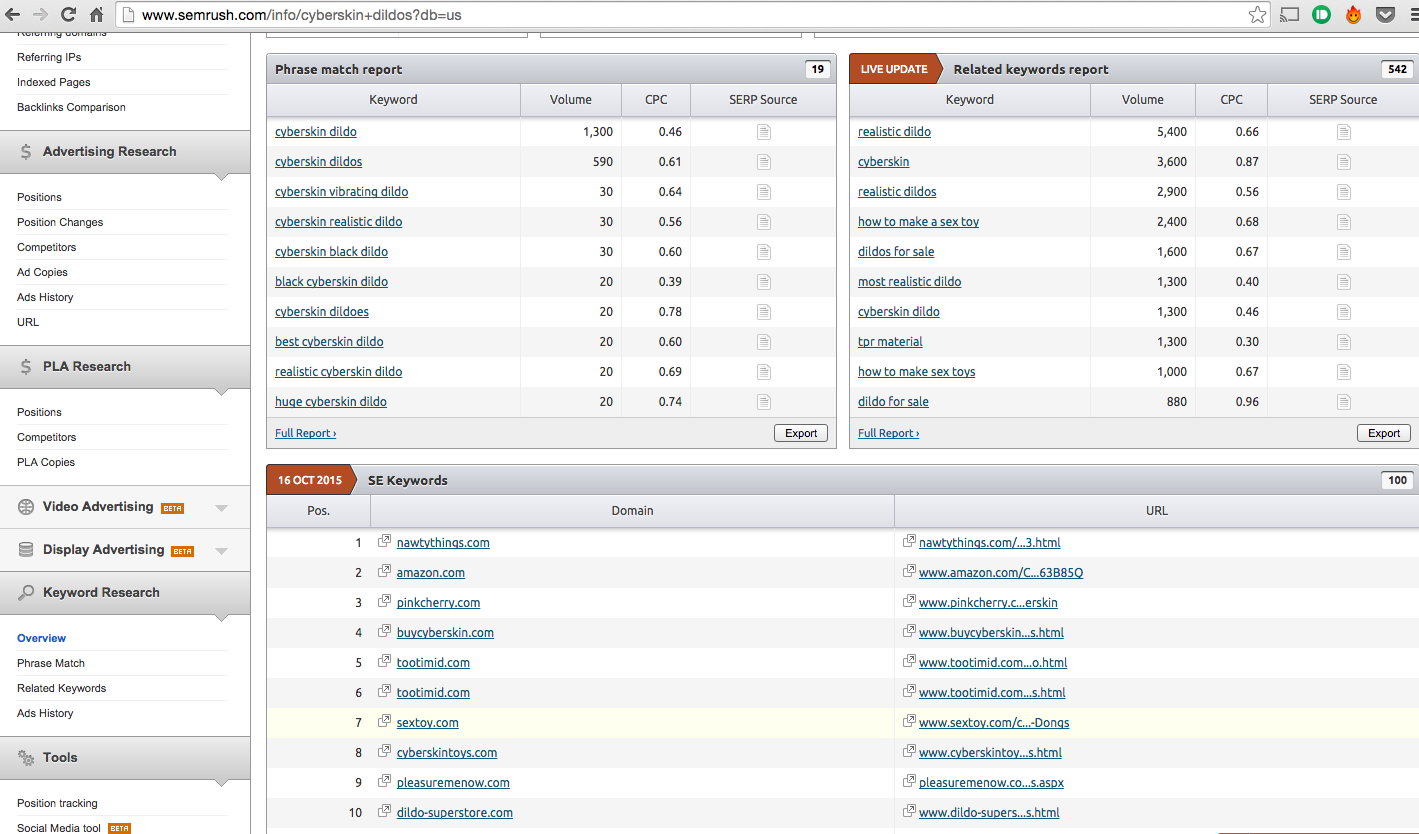Open SERP source for cyberskin dildo in Phrase match
The width and height of the screenshot is (1419, 834).
point(764,132)
